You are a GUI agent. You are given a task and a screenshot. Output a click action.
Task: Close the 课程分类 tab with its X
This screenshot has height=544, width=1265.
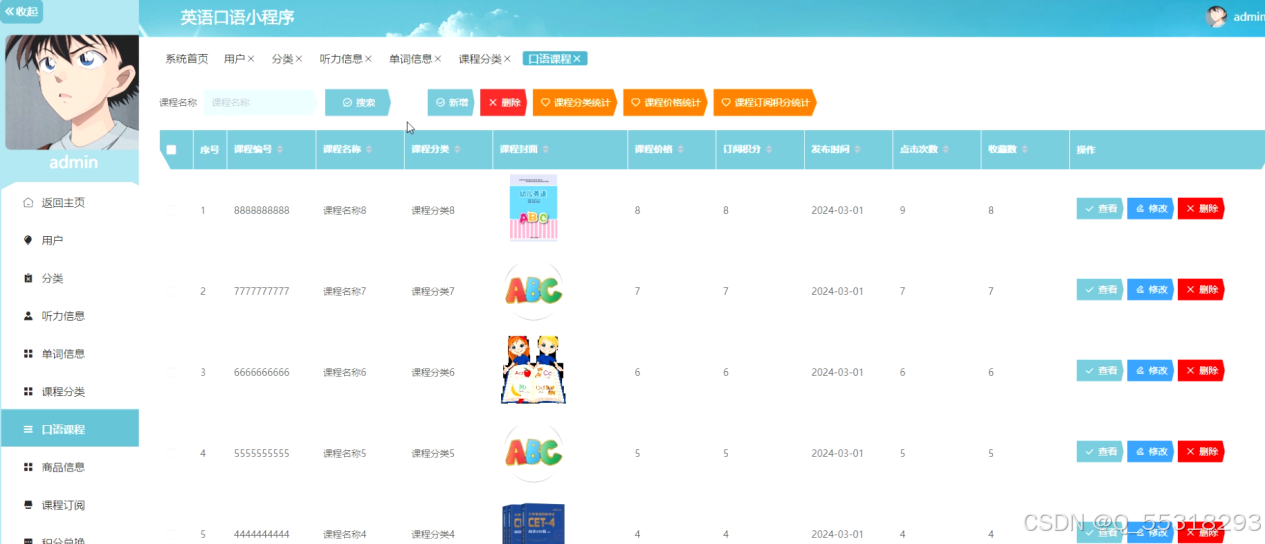(508, 59)
